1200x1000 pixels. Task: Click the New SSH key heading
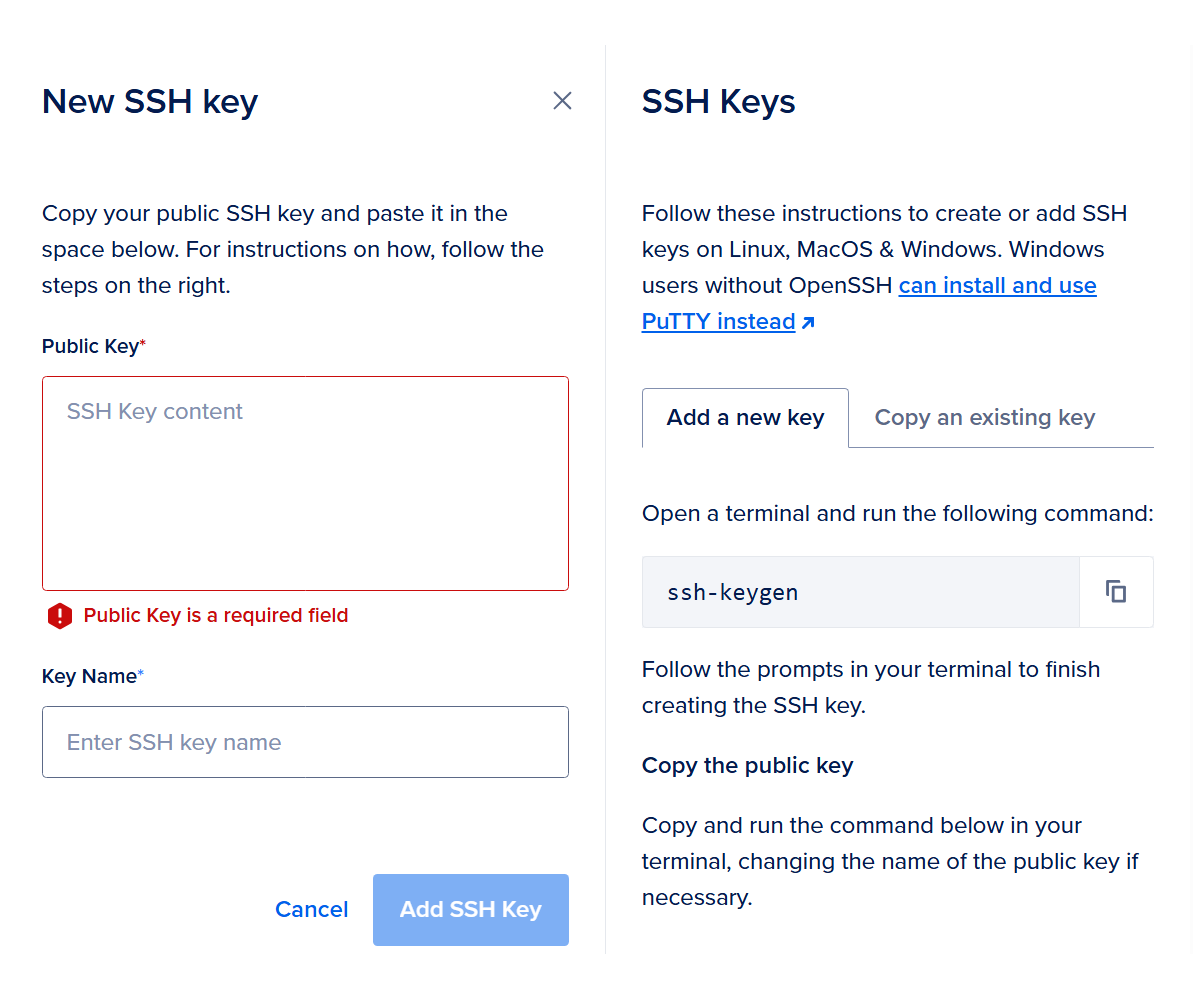click(150, 101)
